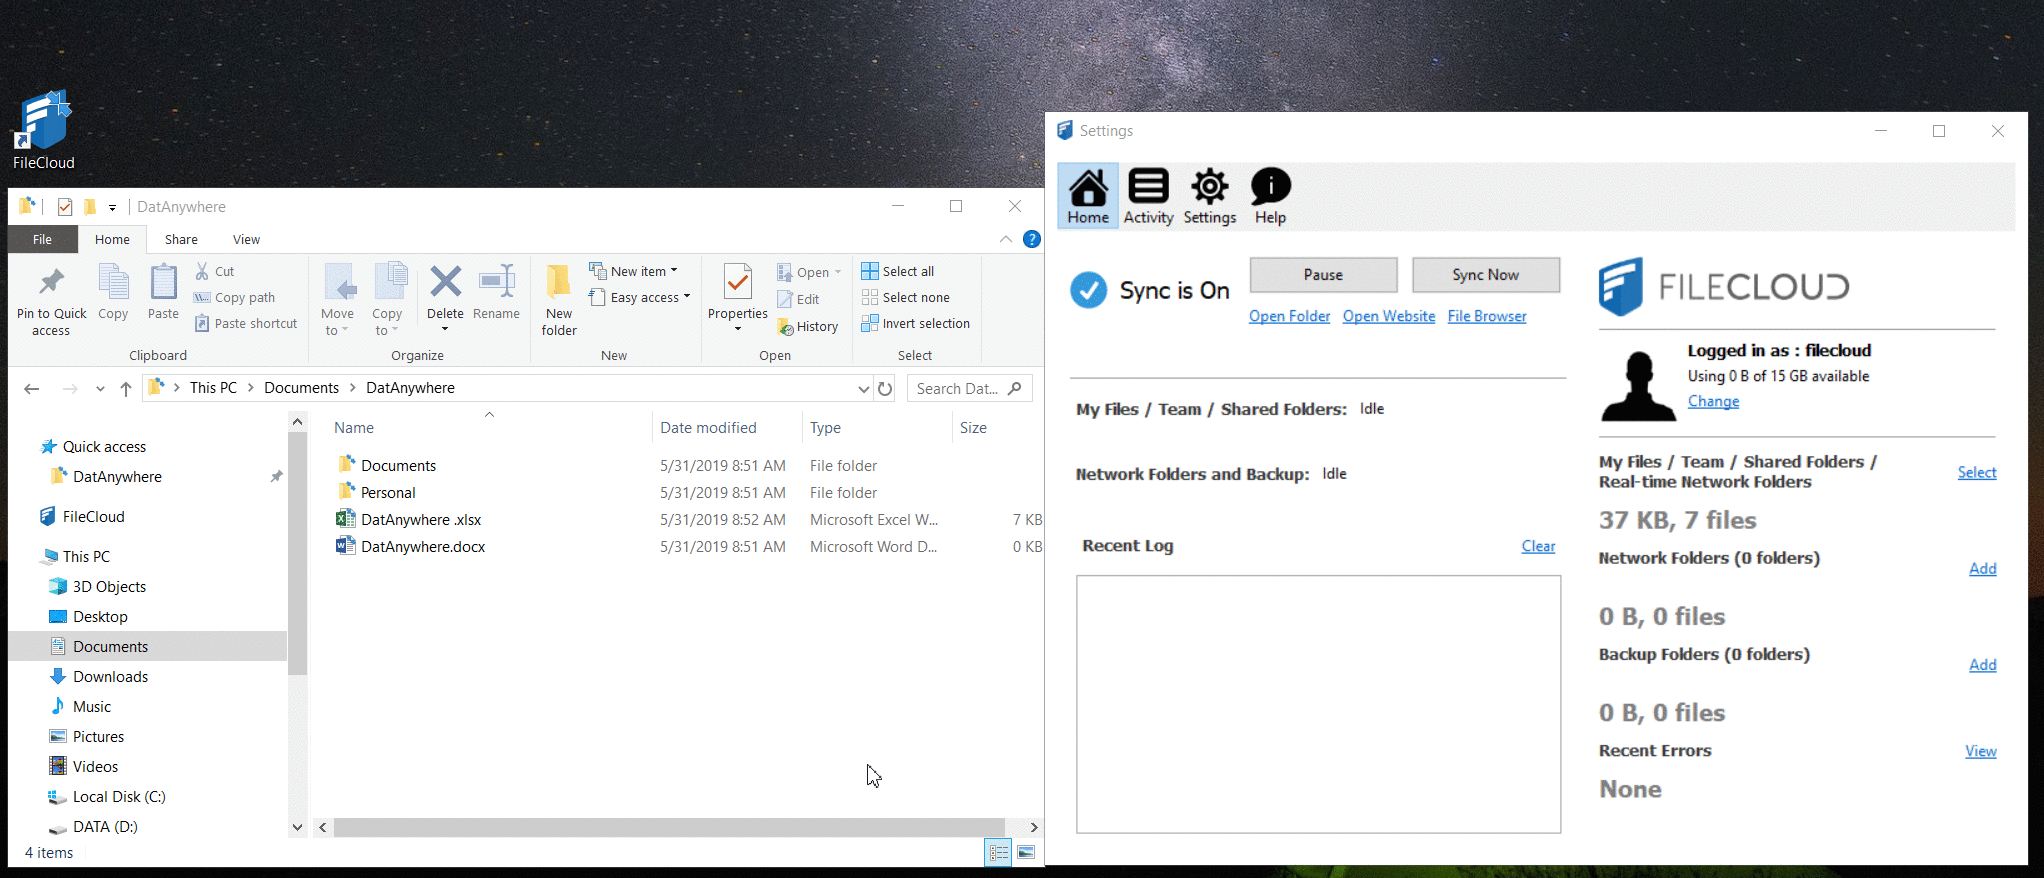Open the Easy access dropdown
The image size is (2044, 878).
640,297
